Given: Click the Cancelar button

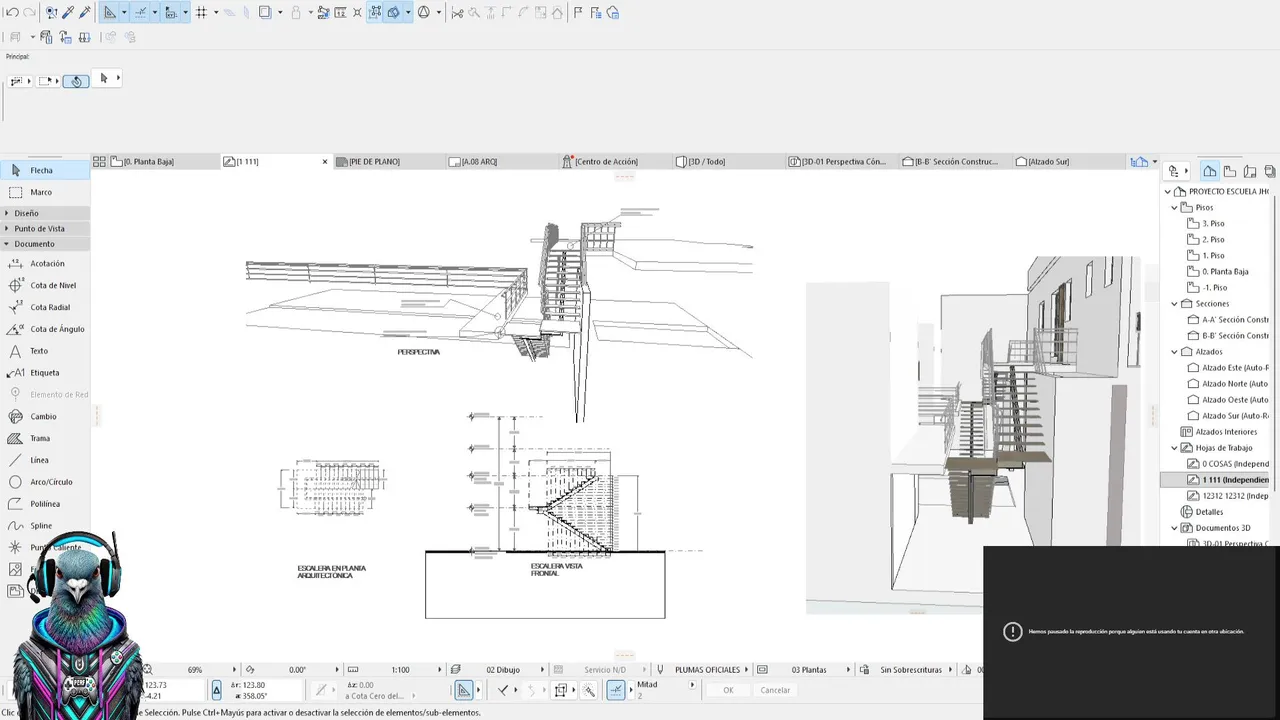Looking at the screenshot, I should coord(775,691).
